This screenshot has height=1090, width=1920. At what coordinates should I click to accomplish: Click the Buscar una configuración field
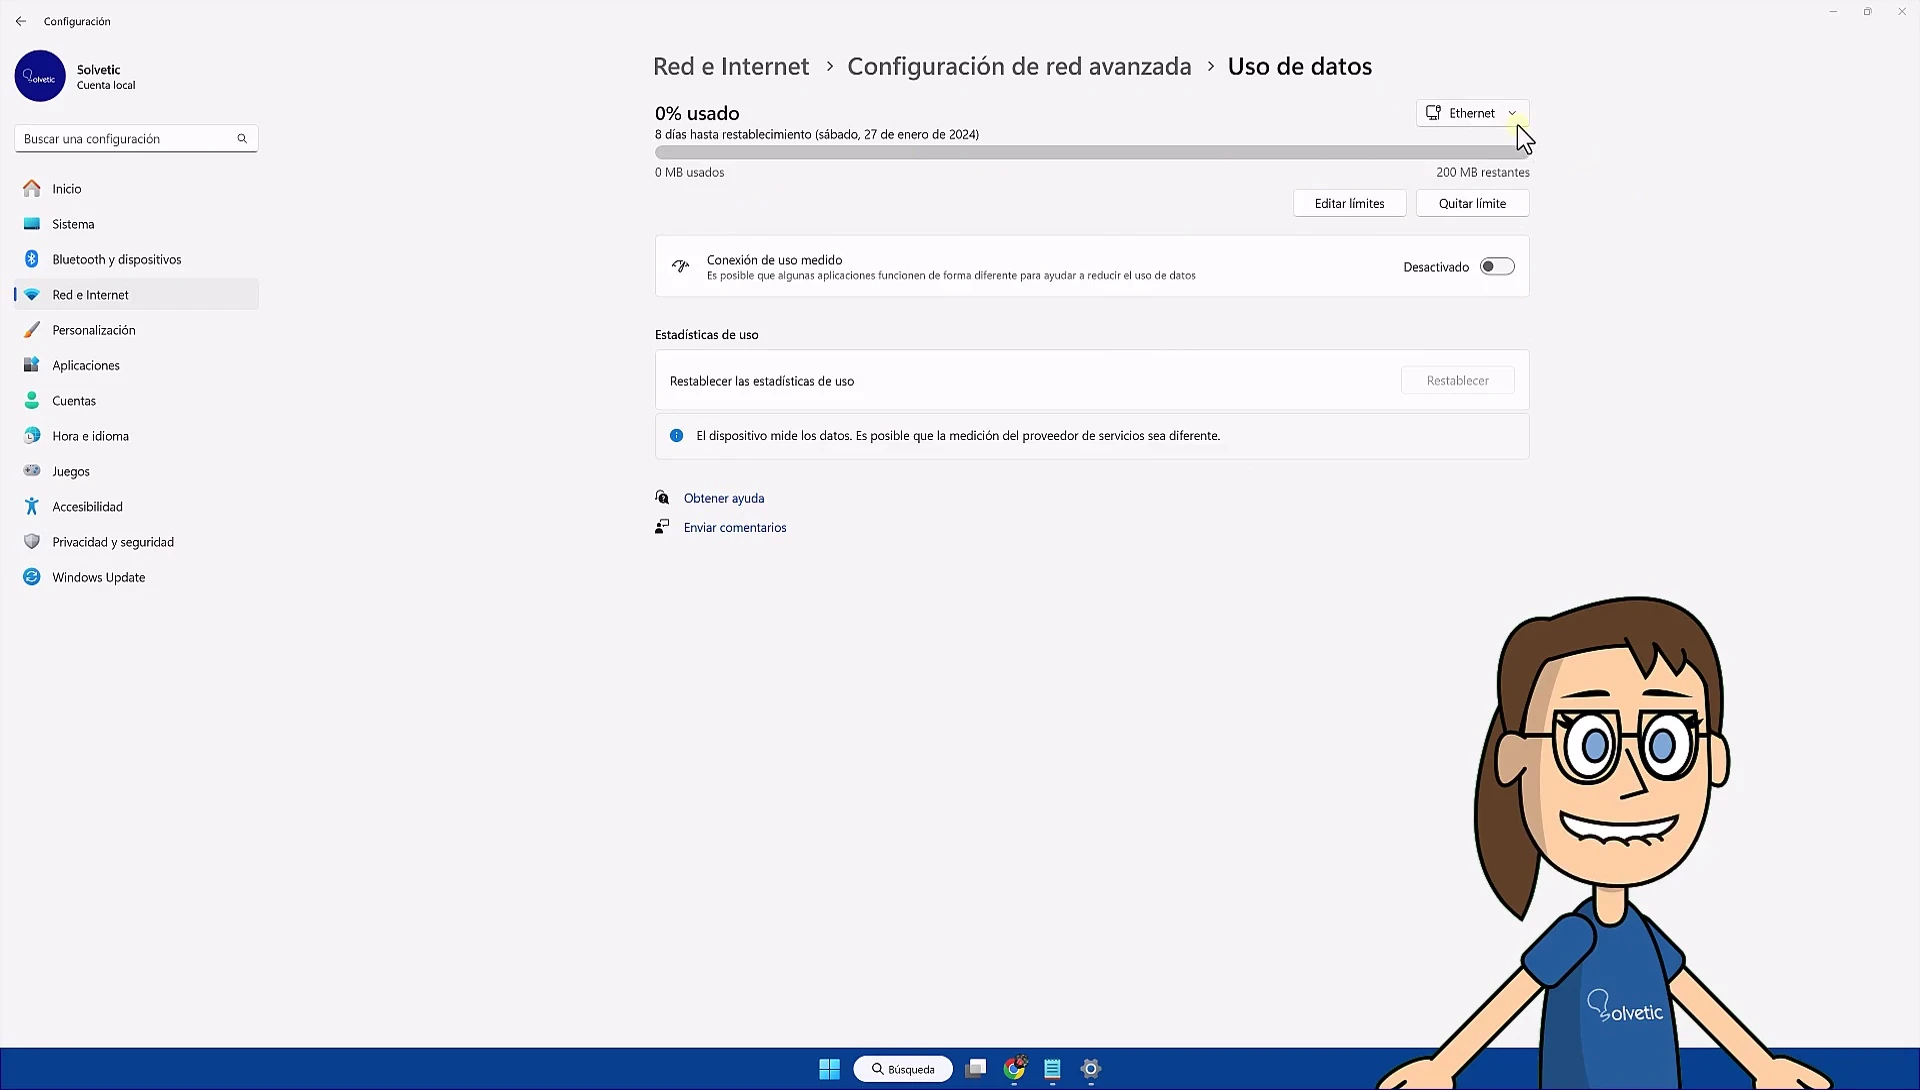pos(136,139)
